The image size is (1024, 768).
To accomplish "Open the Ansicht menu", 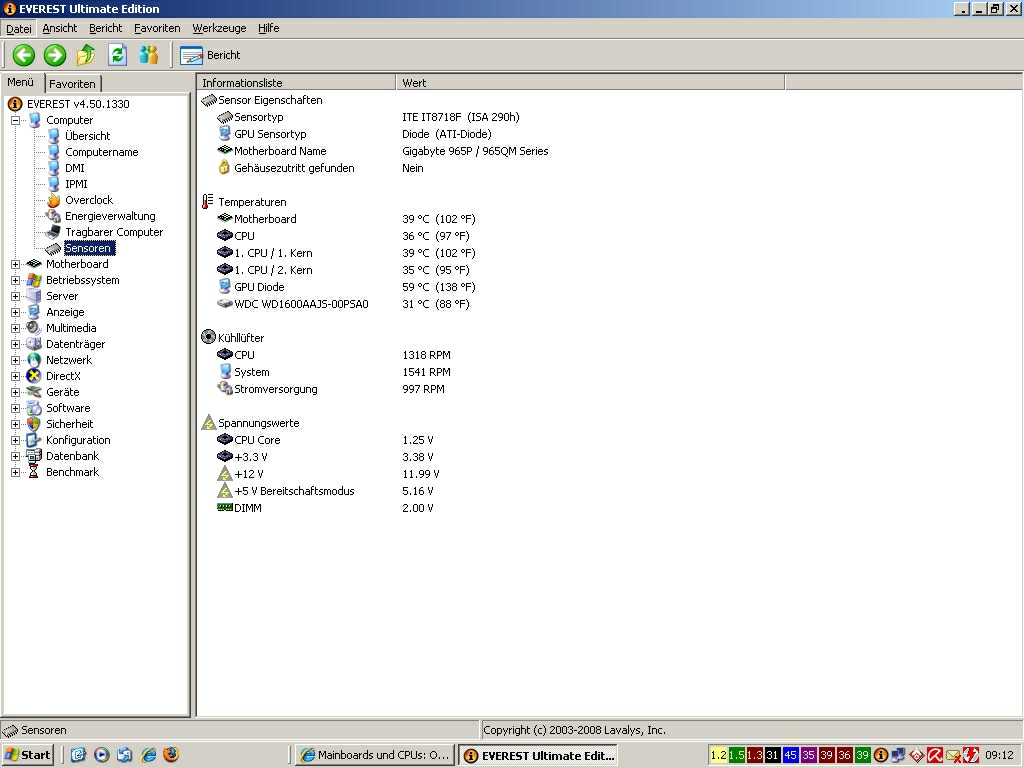I will tap(59, 28).
